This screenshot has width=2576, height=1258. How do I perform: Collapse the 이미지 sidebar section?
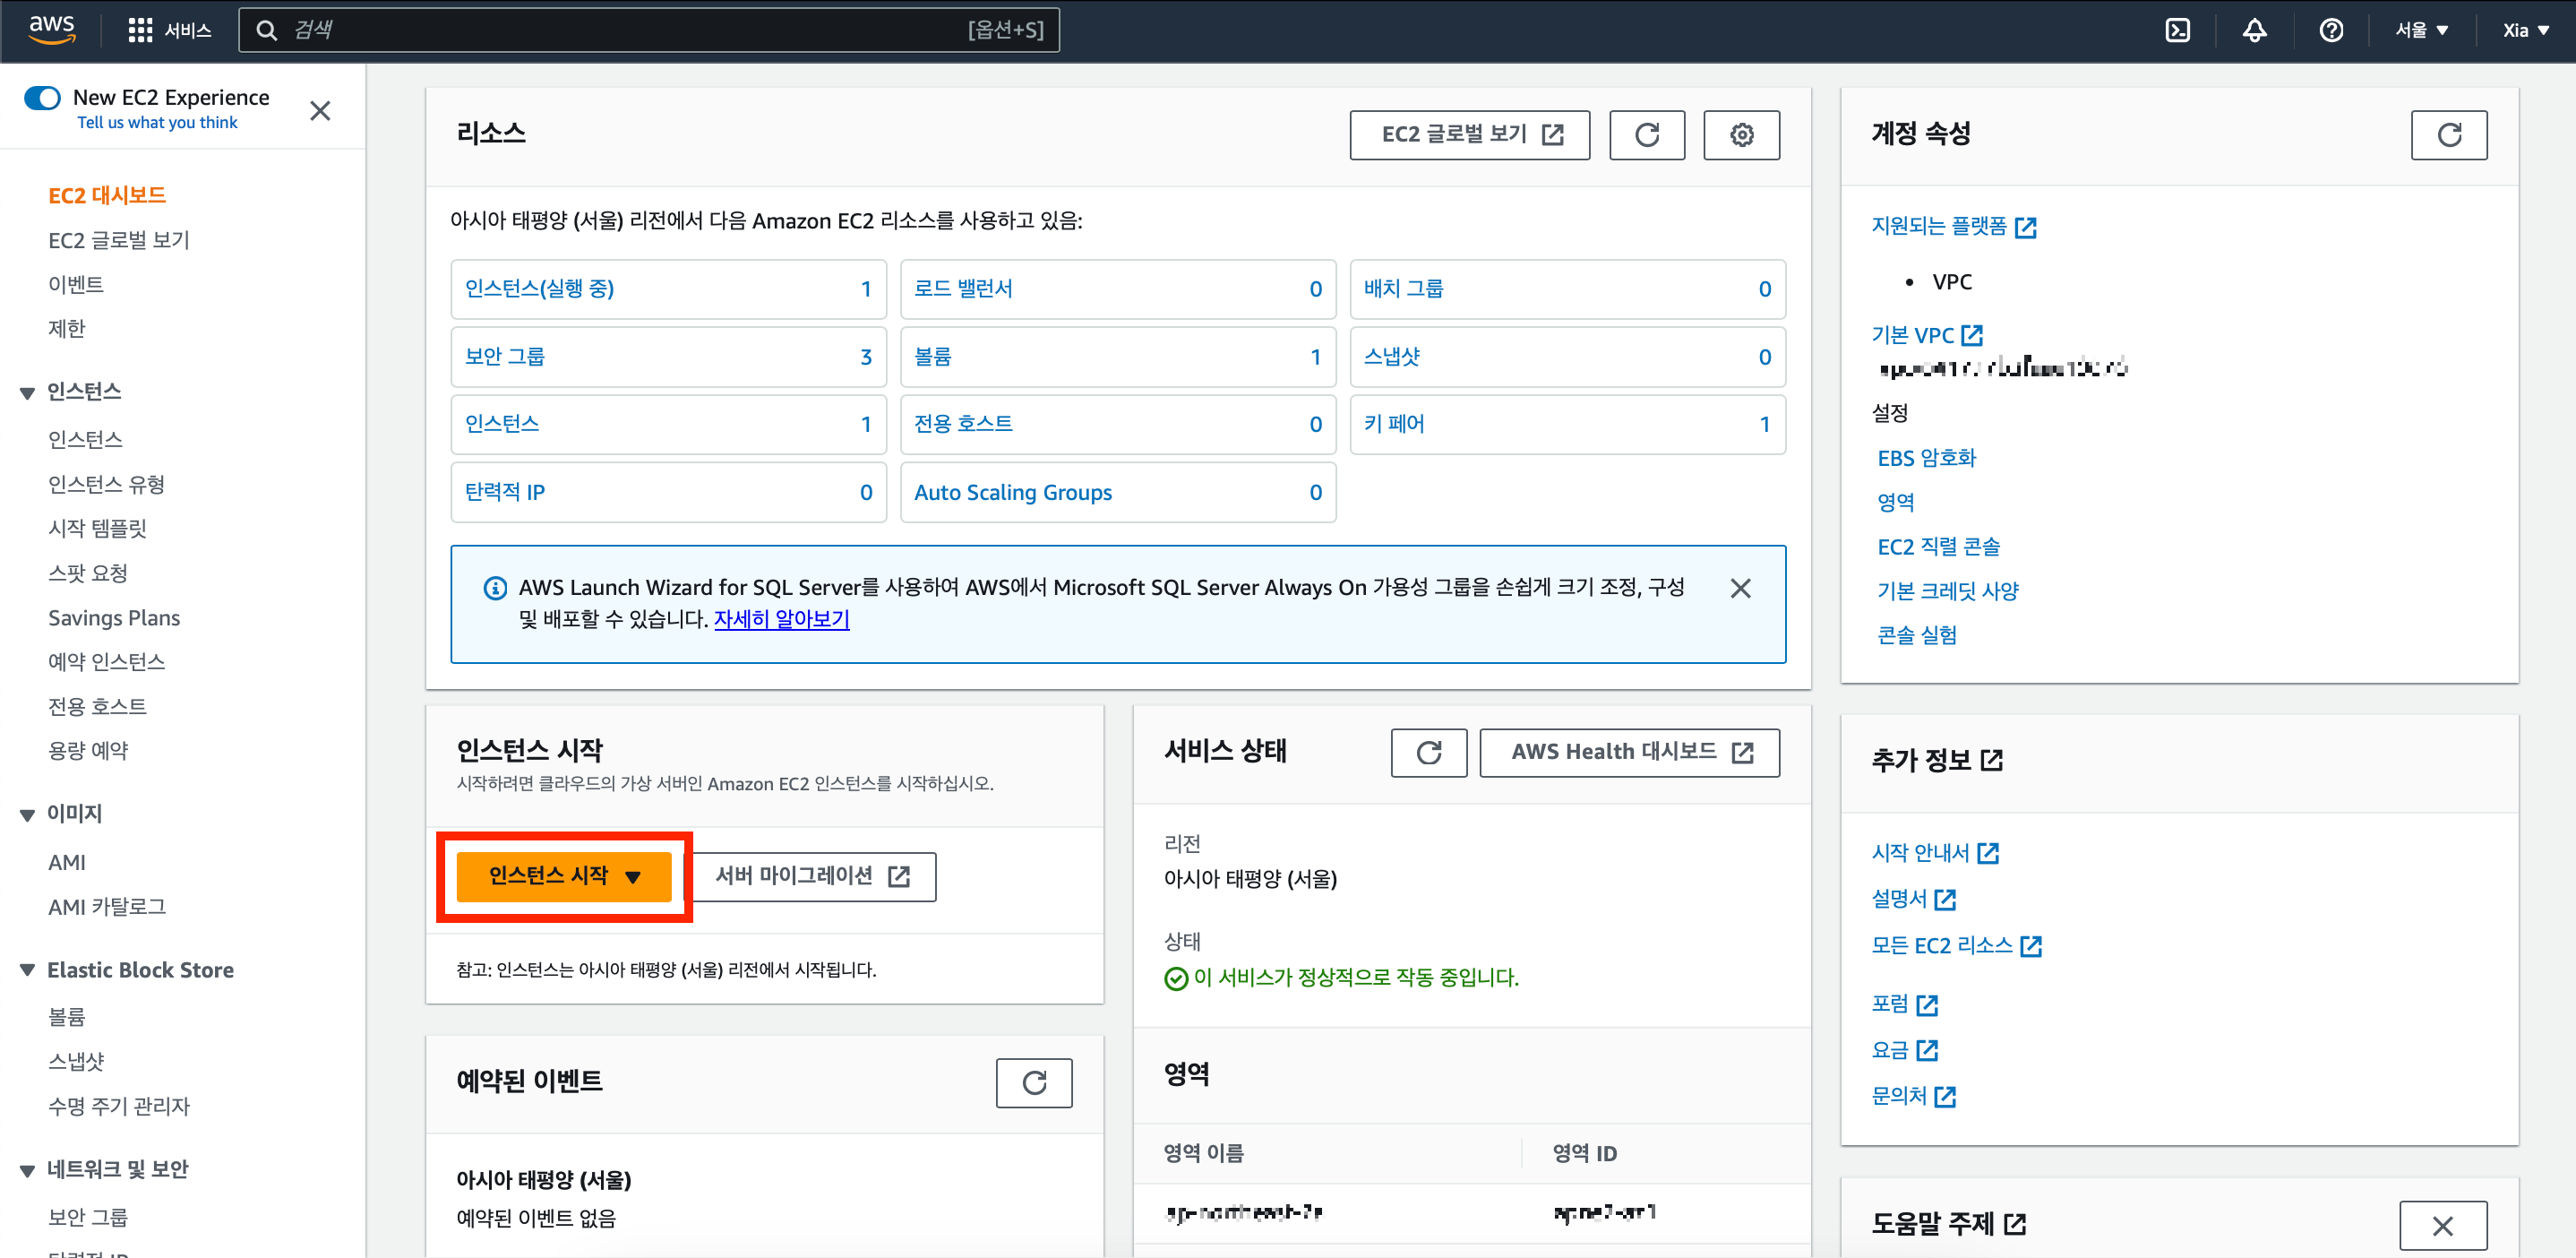pos(27,814)
